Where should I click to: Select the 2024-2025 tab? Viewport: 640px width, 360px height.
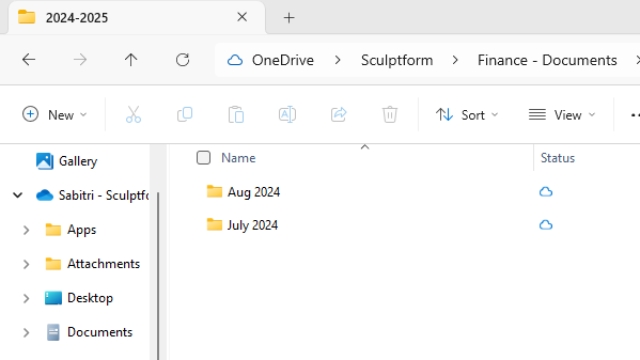[x=137, y=18]
